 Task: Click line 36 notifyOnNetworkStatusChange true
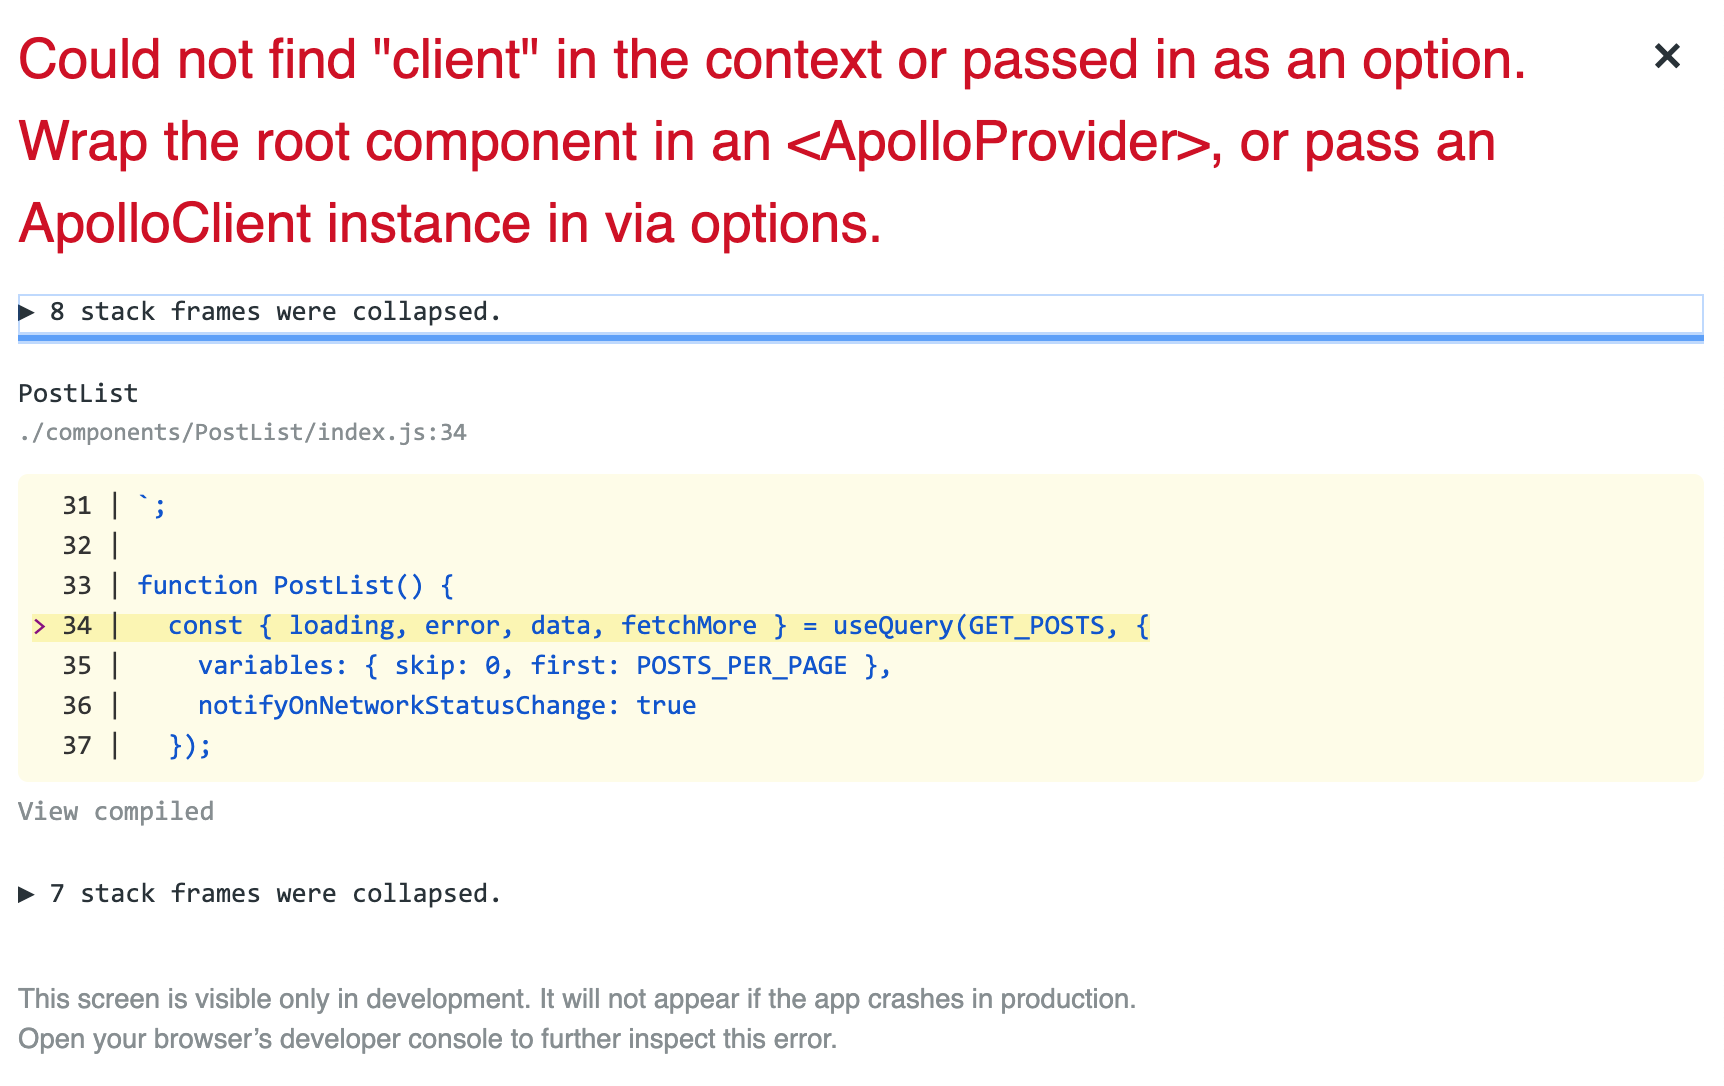coord(447,705)
